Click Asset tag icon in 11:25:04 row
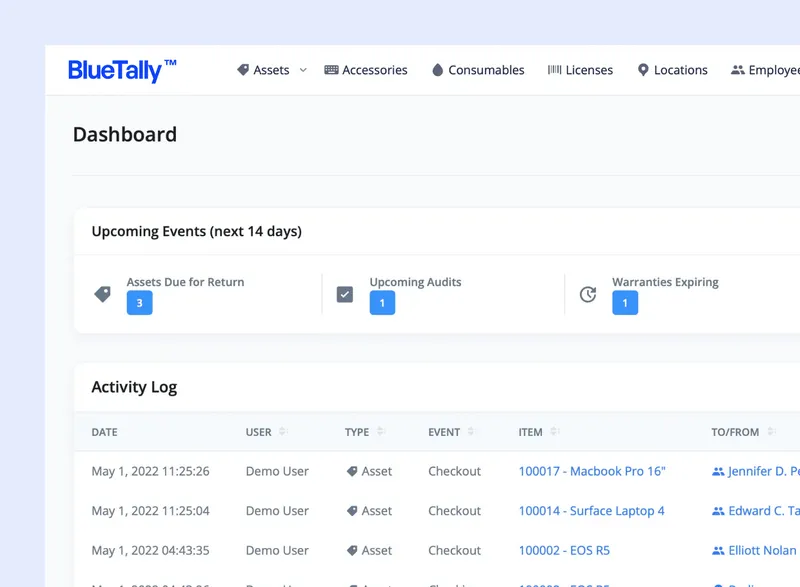The image size is (800, 587). [x=352, y=511]
